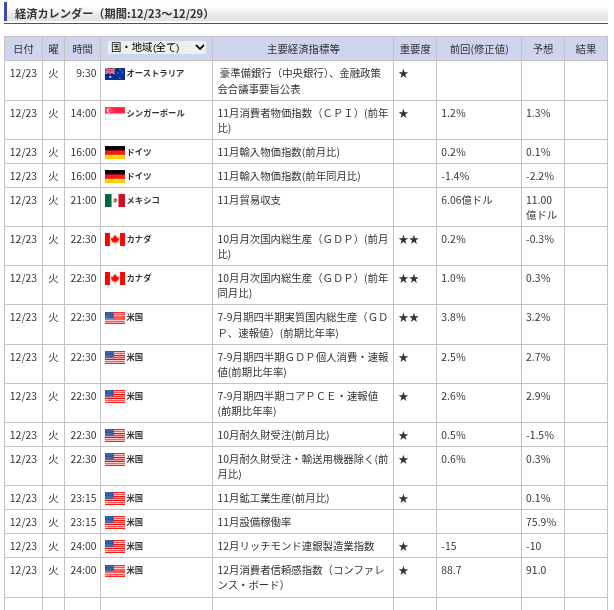
Task: Click US flag in リッチモンド連銀製造業指数 row
Action: (115, 546)
